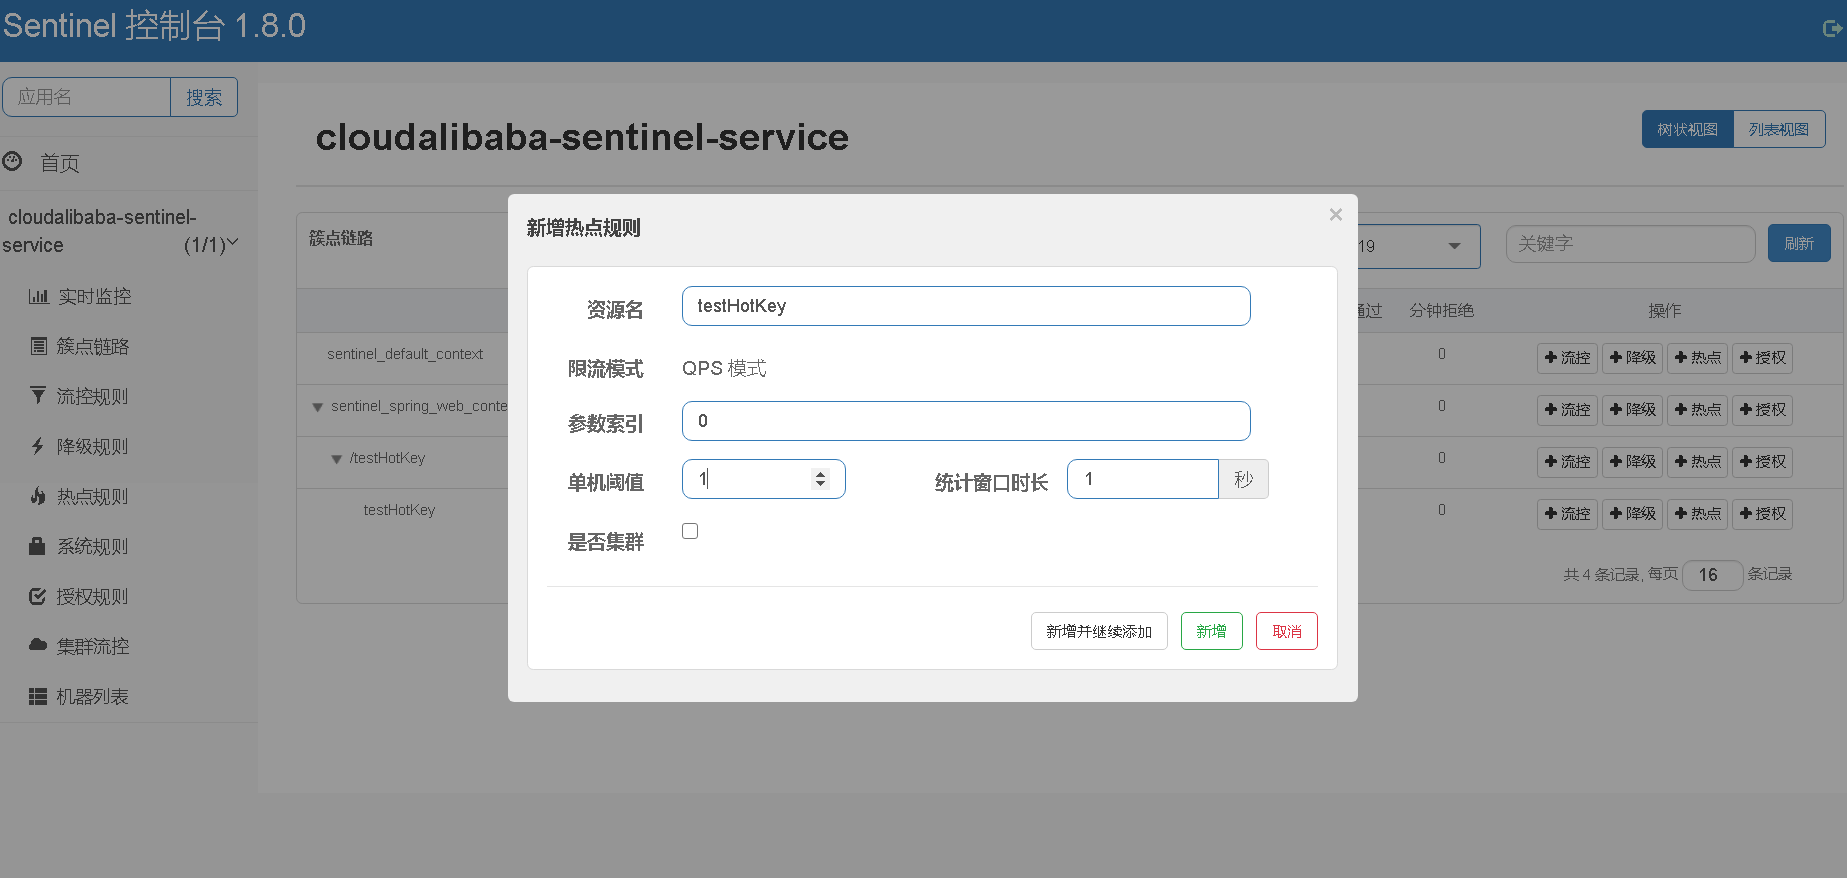Image resolution: width=1847 pixels, height=878 pixels.
Task: Collapse the sentinel_spring_web_context node
Action: [317, 407]
